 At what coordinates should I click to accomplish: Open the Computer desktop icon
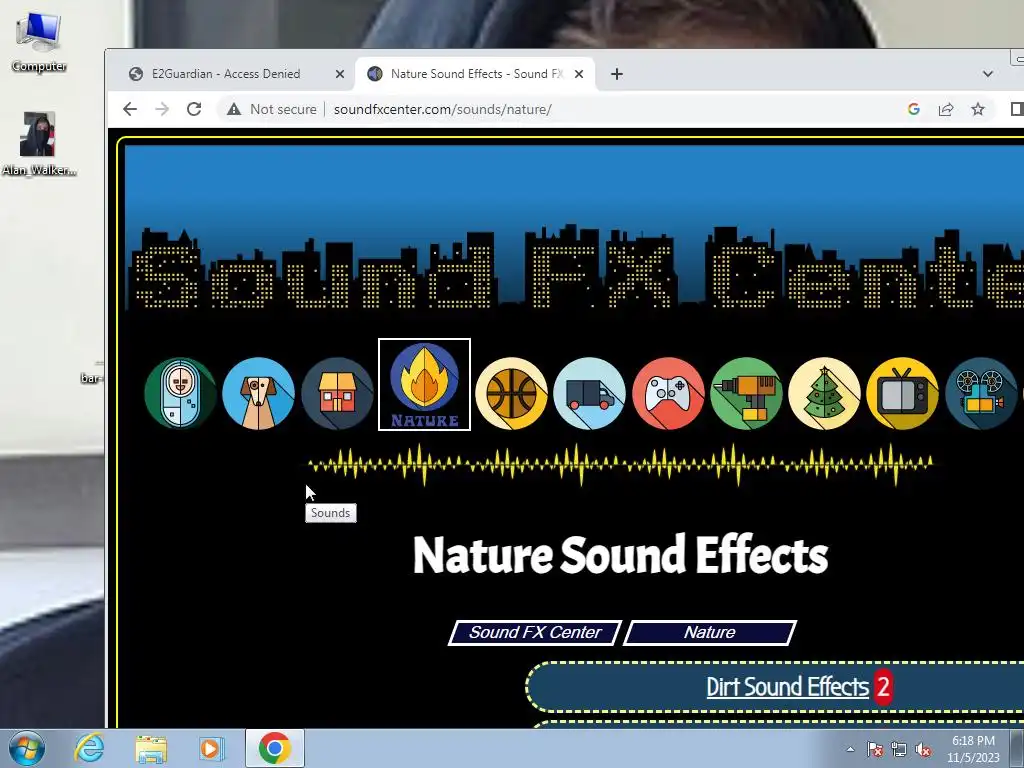click(x=39, y=41)
